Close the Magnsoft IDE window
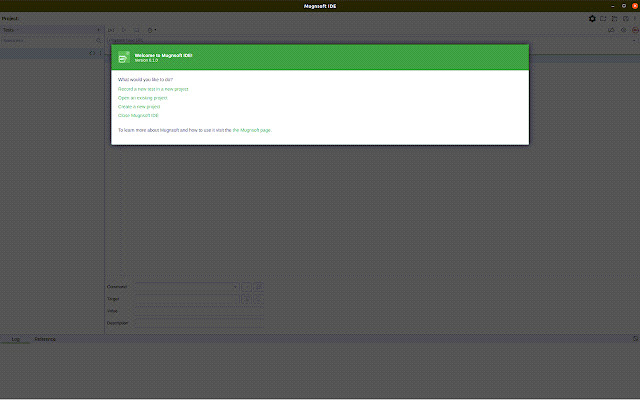This screenshot has height=400, width=640. pos(635,6)
